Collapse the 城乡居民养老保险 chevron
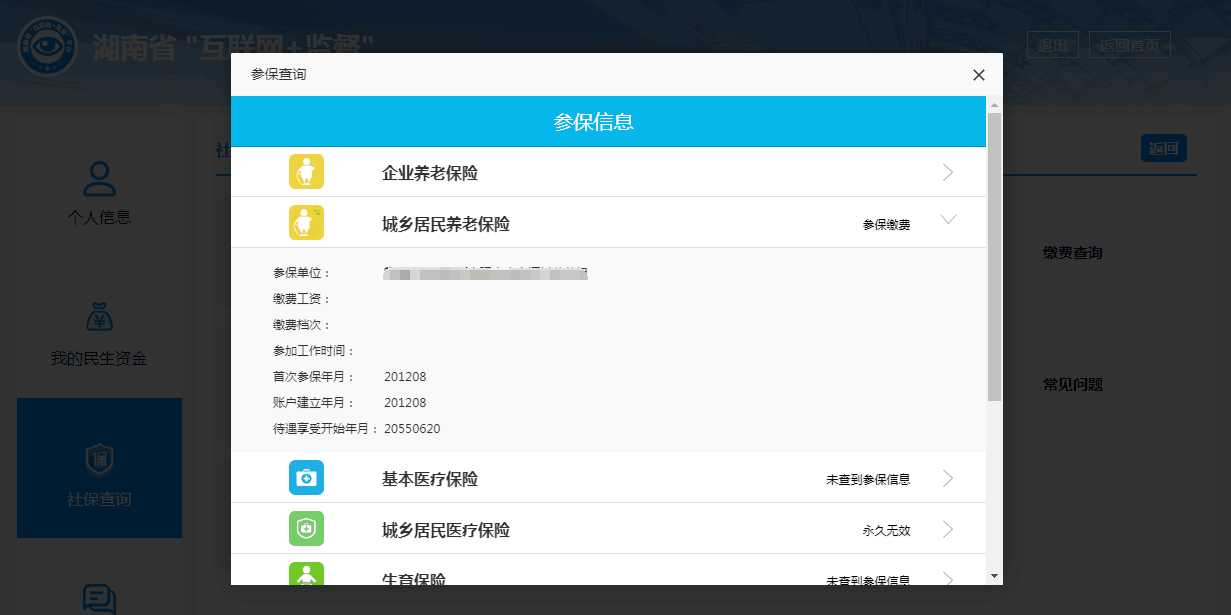 point(948,220)
